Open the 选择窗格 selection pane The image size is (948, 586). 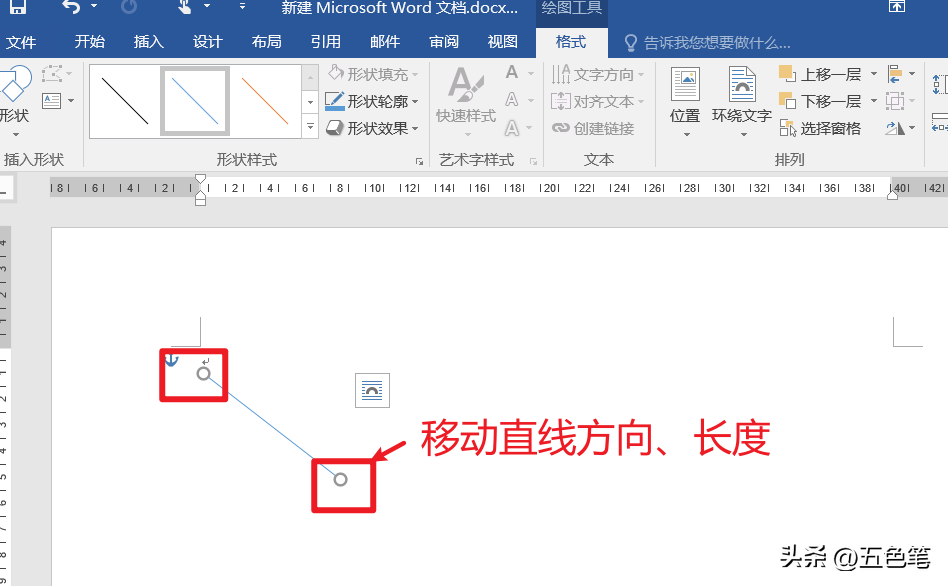tap(820, 128)
